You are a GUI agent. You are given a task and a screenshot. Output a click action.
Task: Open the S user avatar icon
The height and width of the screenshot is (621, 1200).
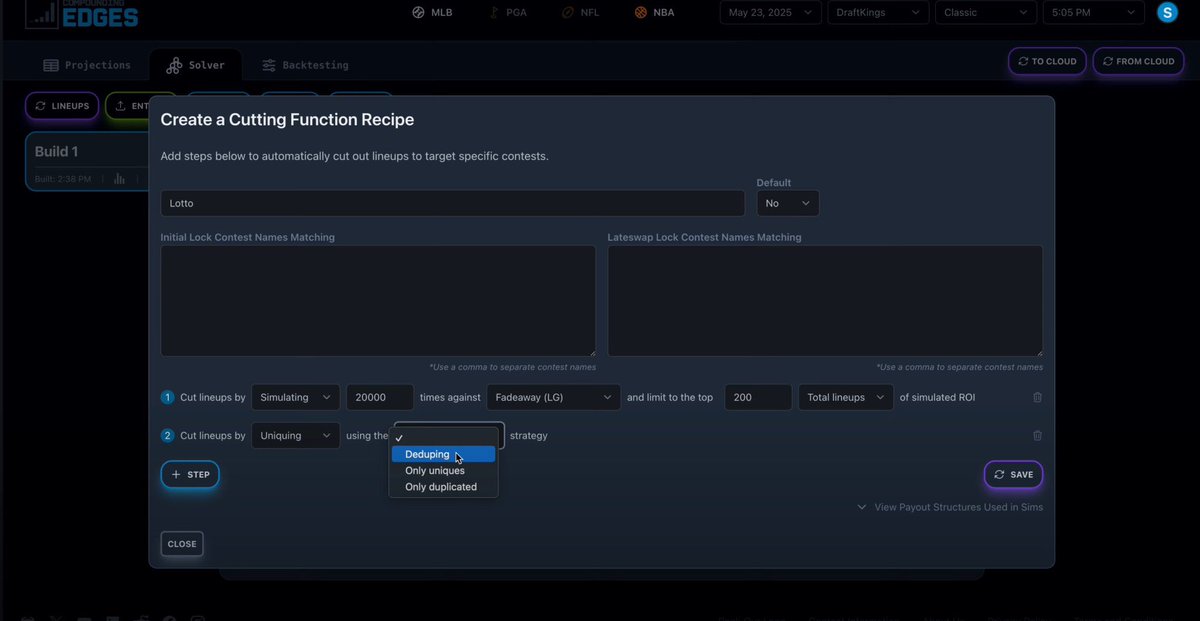click(x=1166, y=11)
